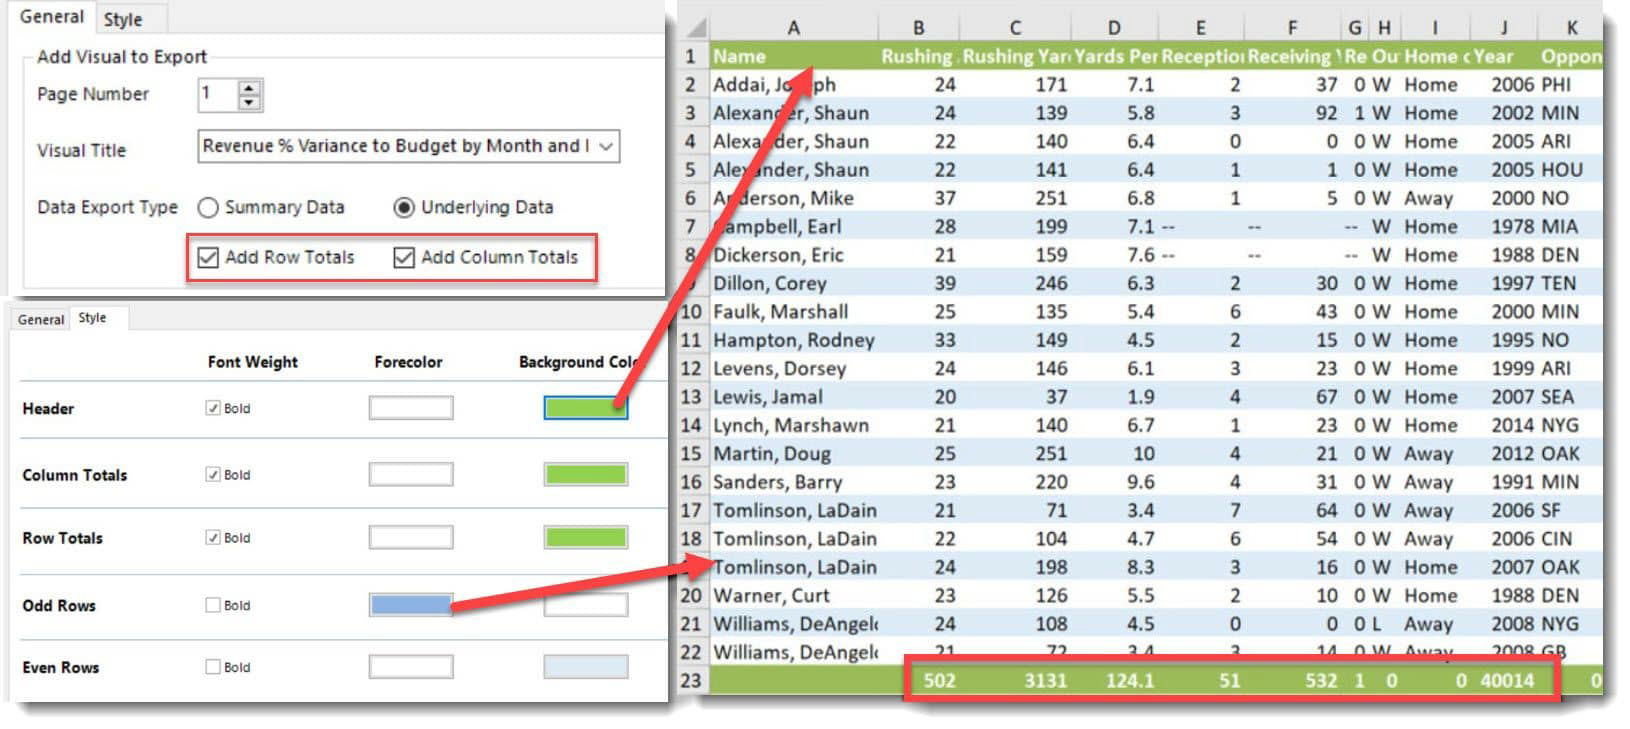Toggle Bold checkbox for Column Totals
Viewport: 1630px width, 729px height.
pyautogui.click(x=212, y=474)
